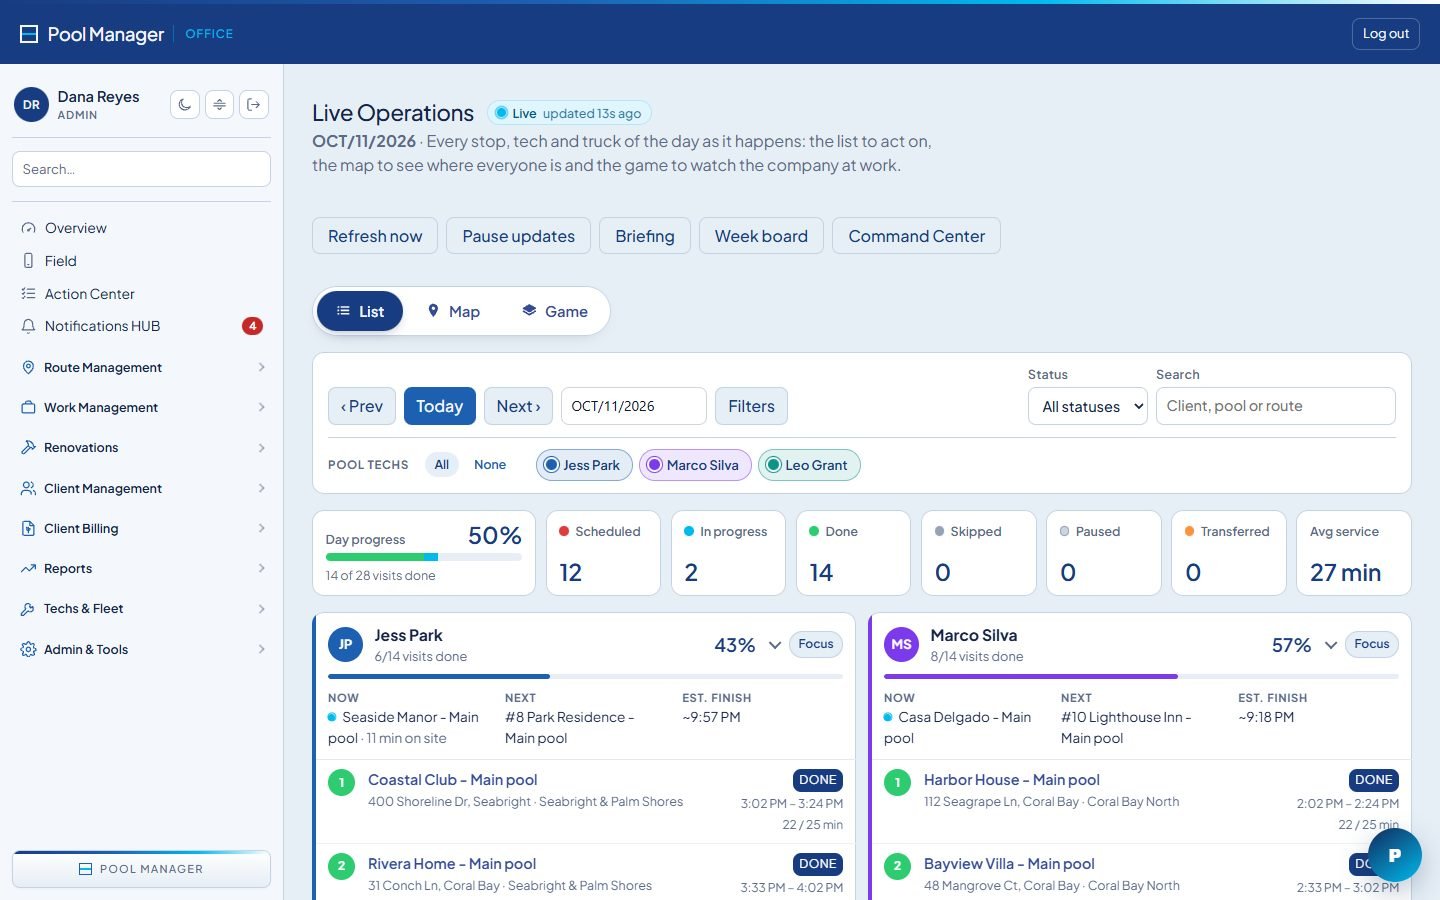Click the Day progress bar
1440x900 pixels.
(x=424, y=557)
